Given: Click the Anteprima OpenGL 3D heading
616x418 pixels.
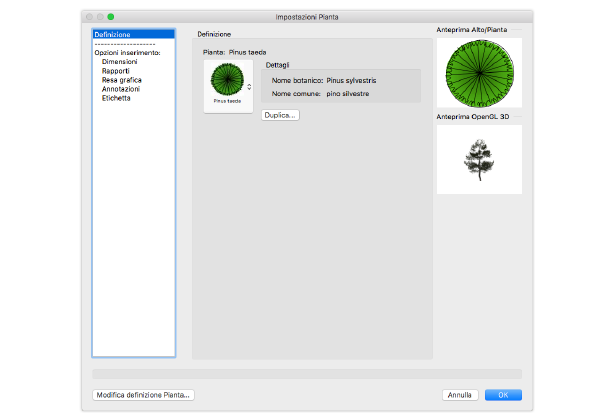Looking at the screenshot, I should 473,117.
